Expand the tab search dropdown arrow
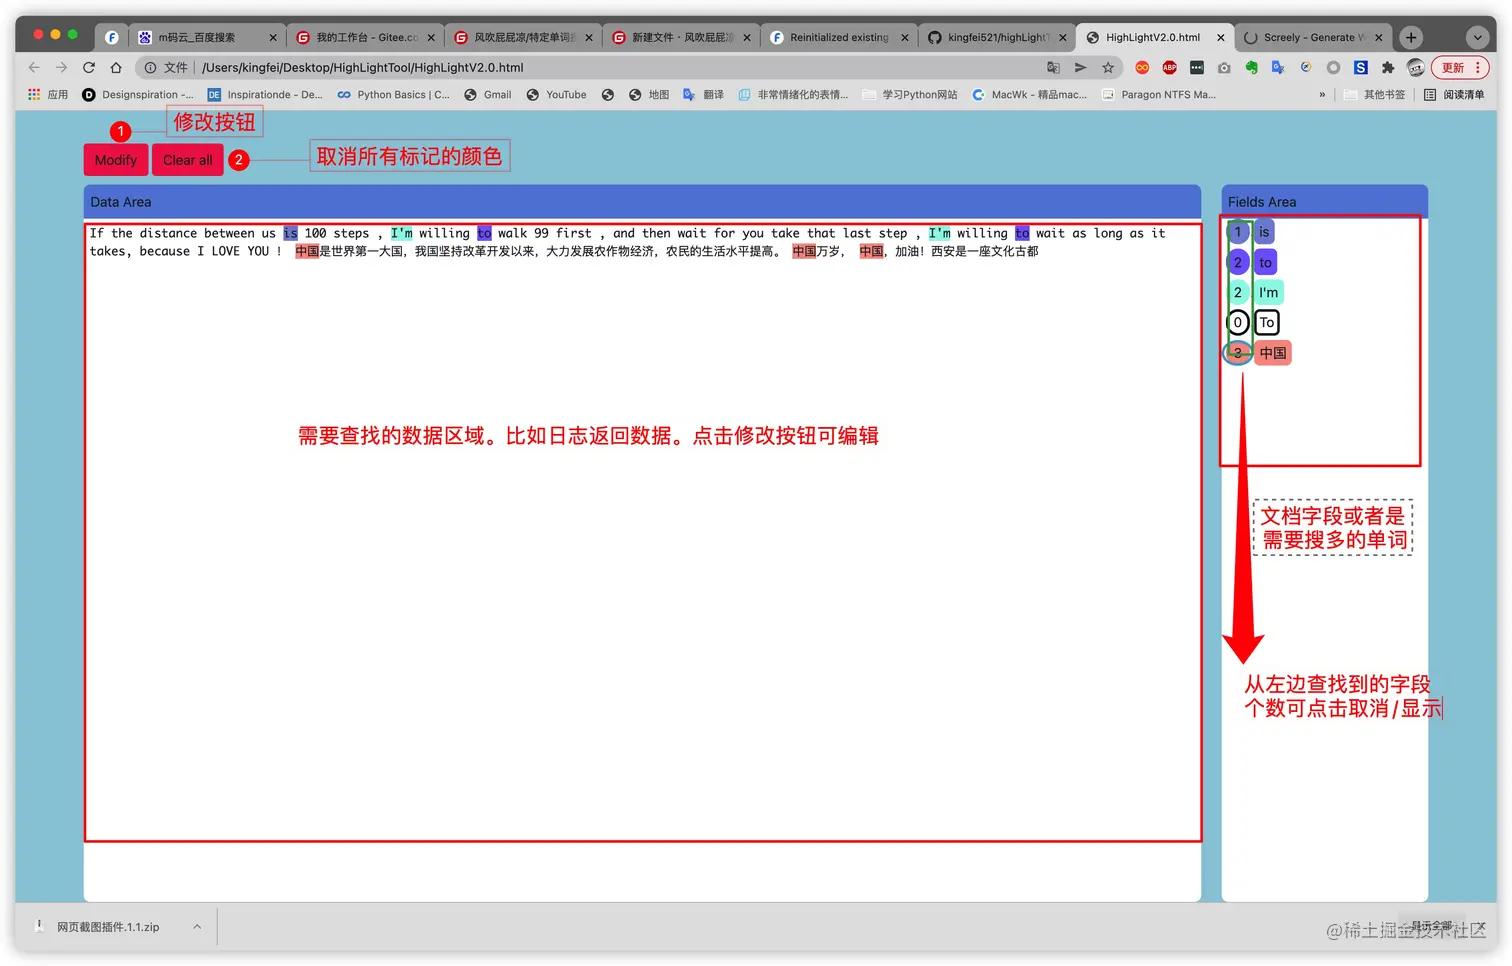 [1477, 37]
